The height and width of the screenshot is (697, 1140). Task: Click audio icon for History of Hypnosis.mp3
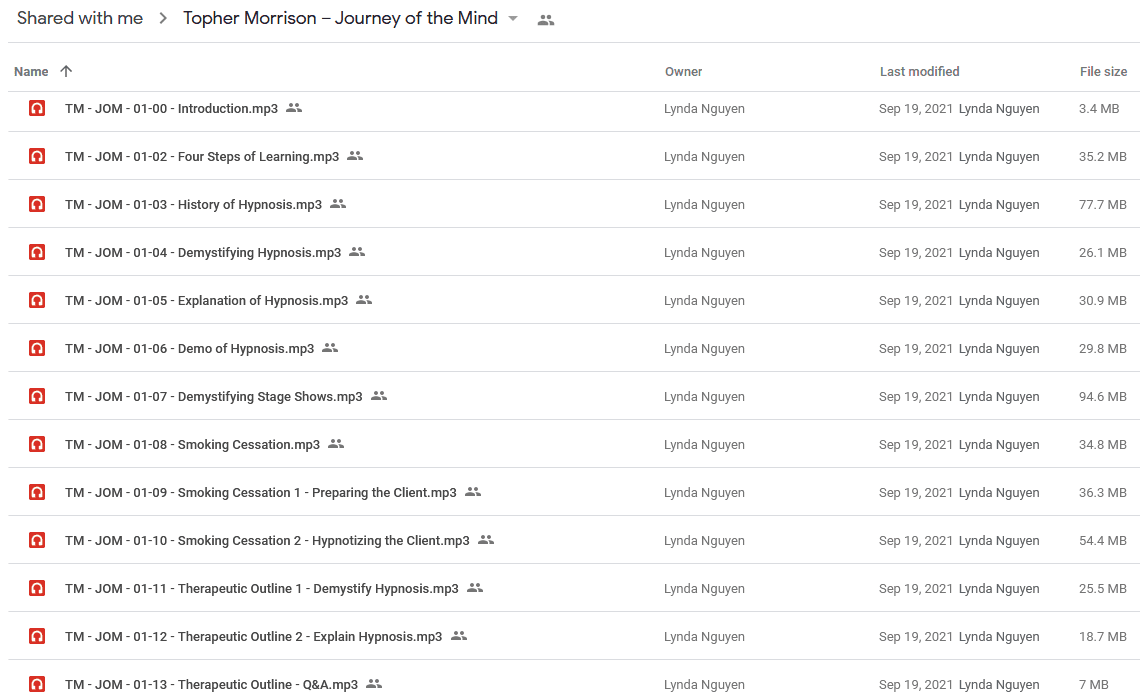coord(37,204)
